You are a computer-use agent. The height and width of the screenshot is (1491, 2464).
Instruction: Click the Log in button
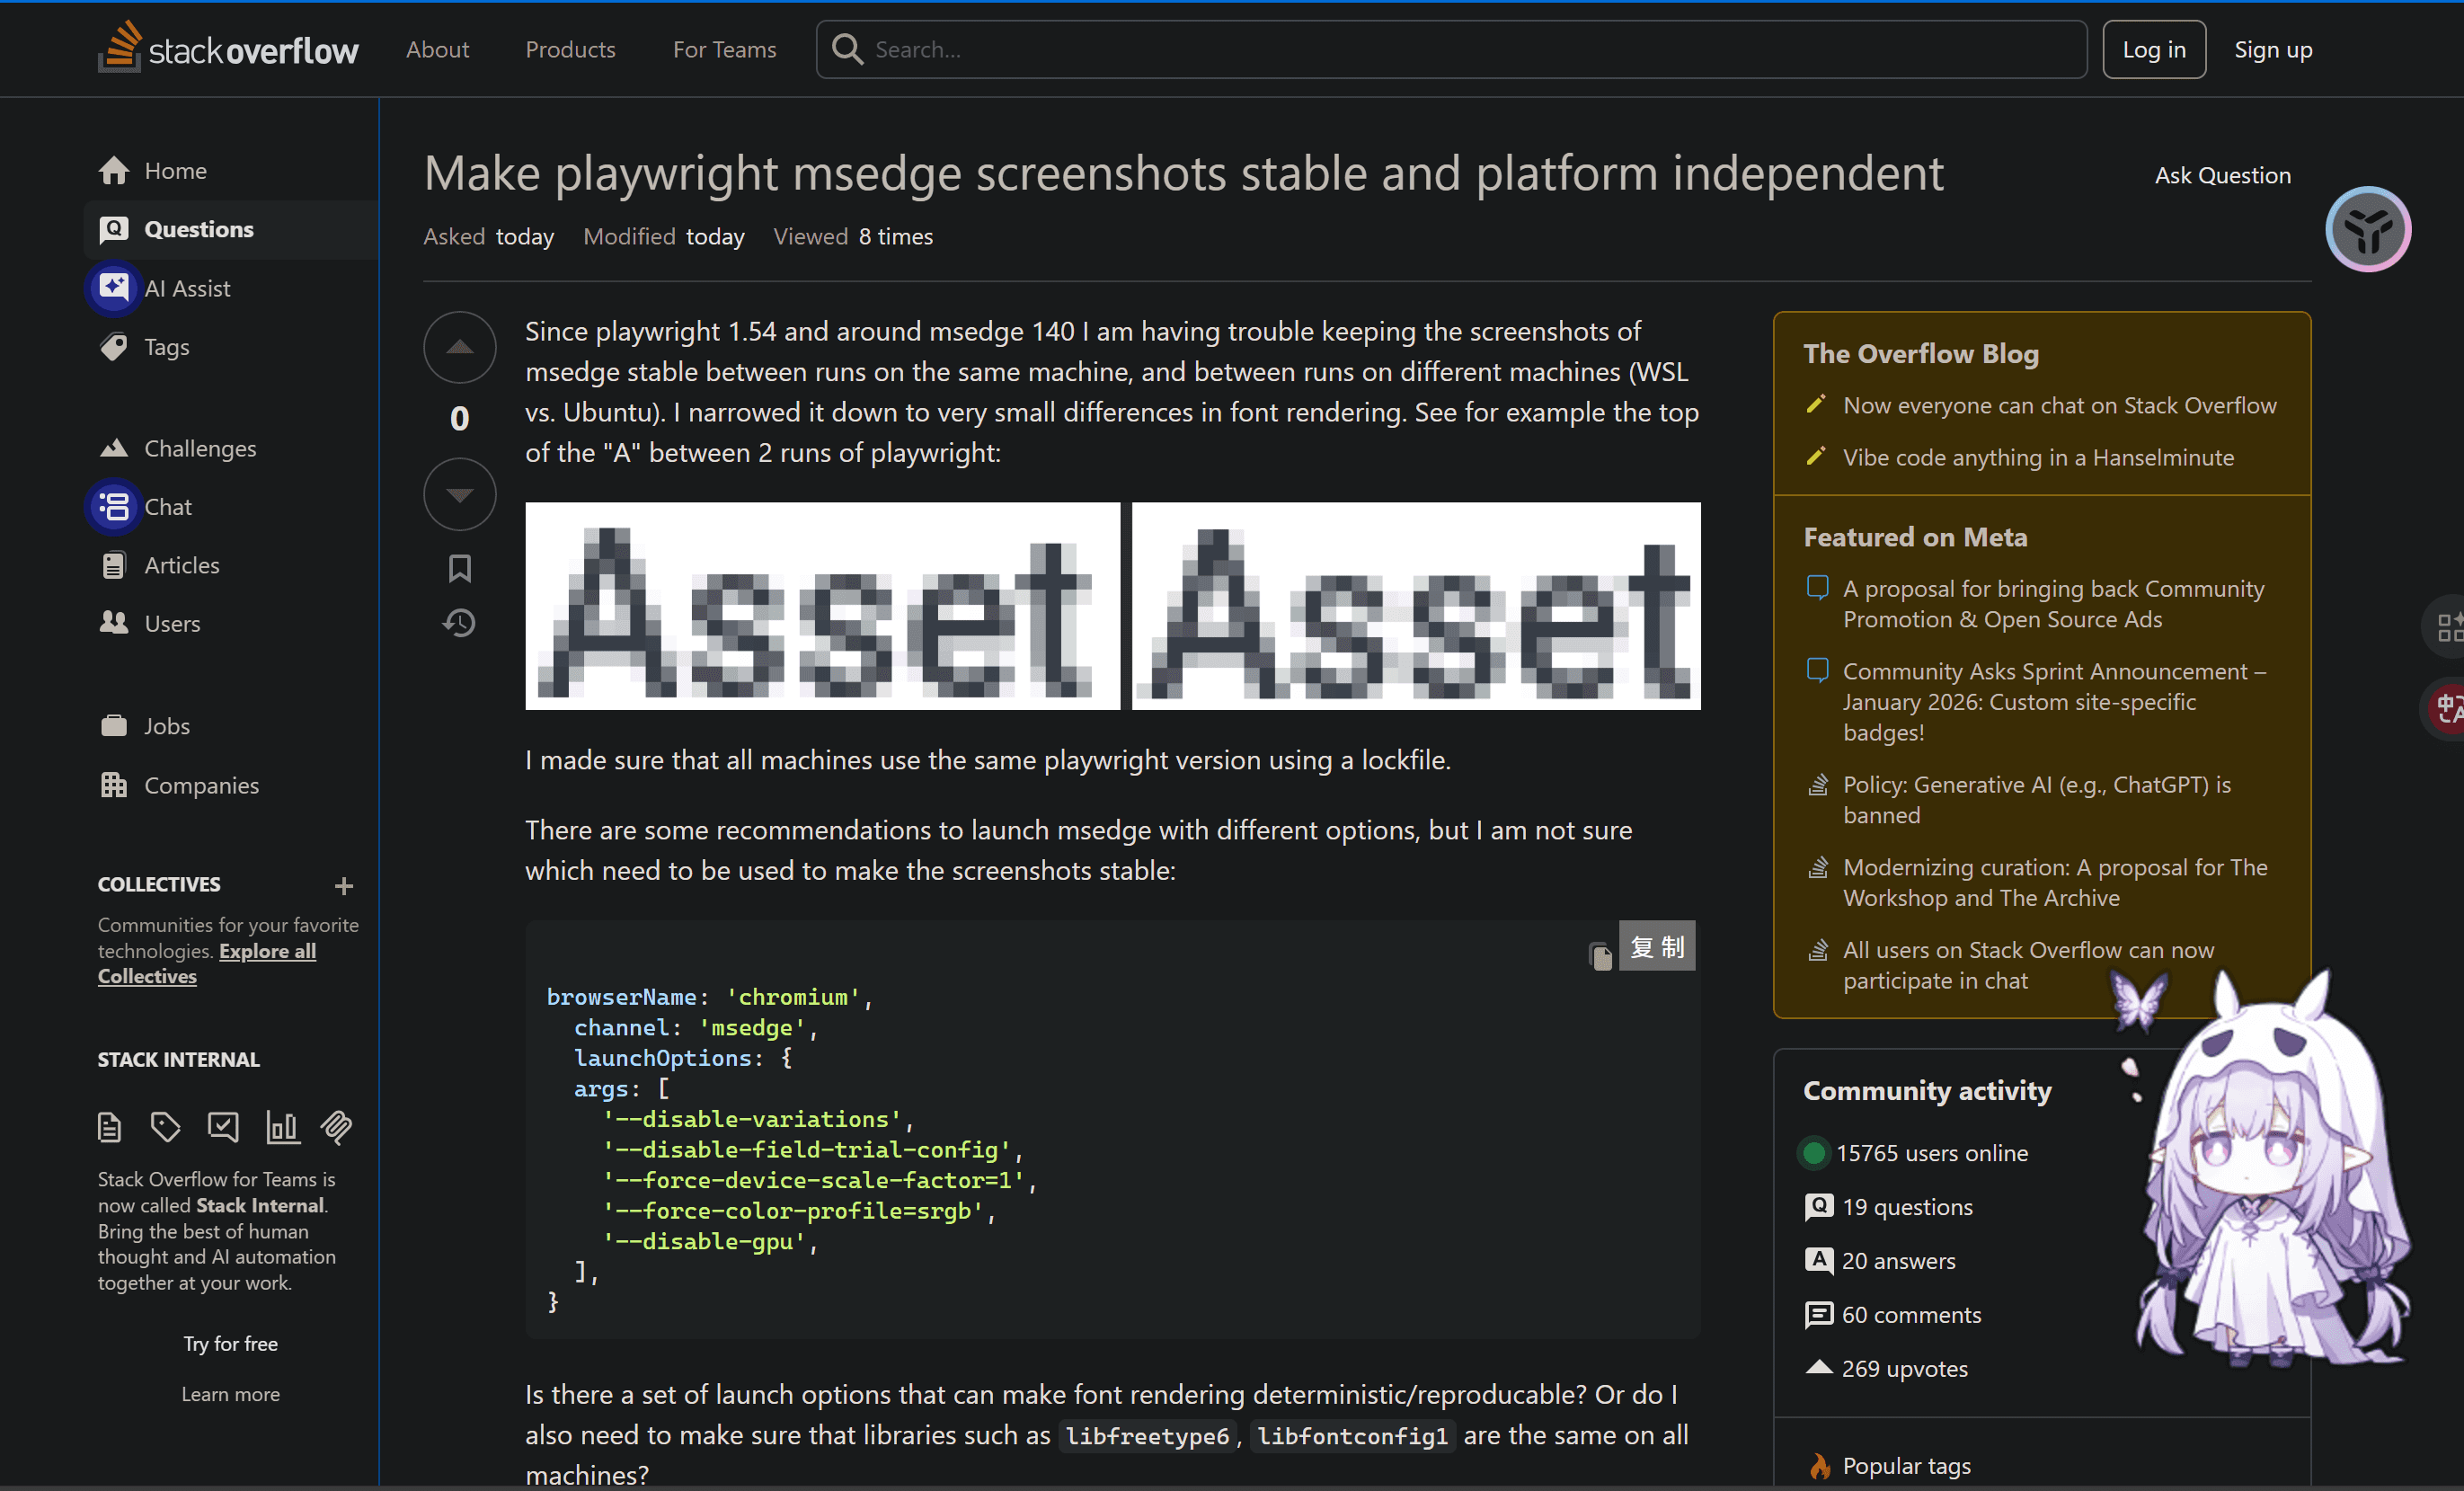tap(2153, 49)
